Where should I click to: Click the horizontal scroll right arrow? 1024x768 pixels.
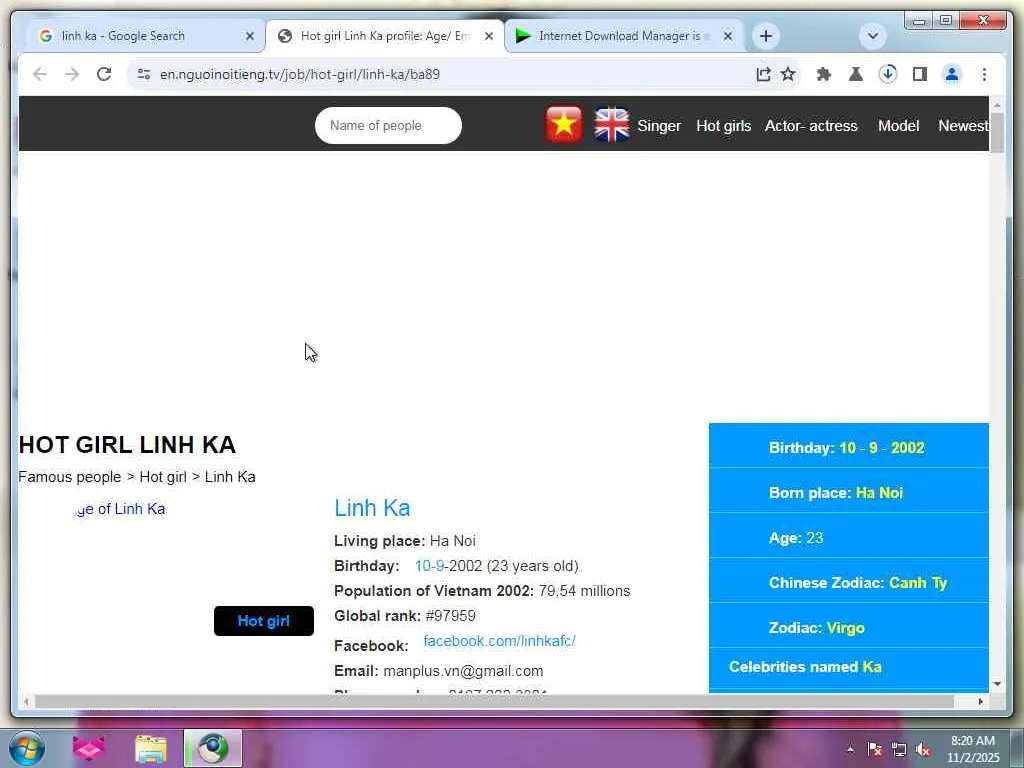980,702
